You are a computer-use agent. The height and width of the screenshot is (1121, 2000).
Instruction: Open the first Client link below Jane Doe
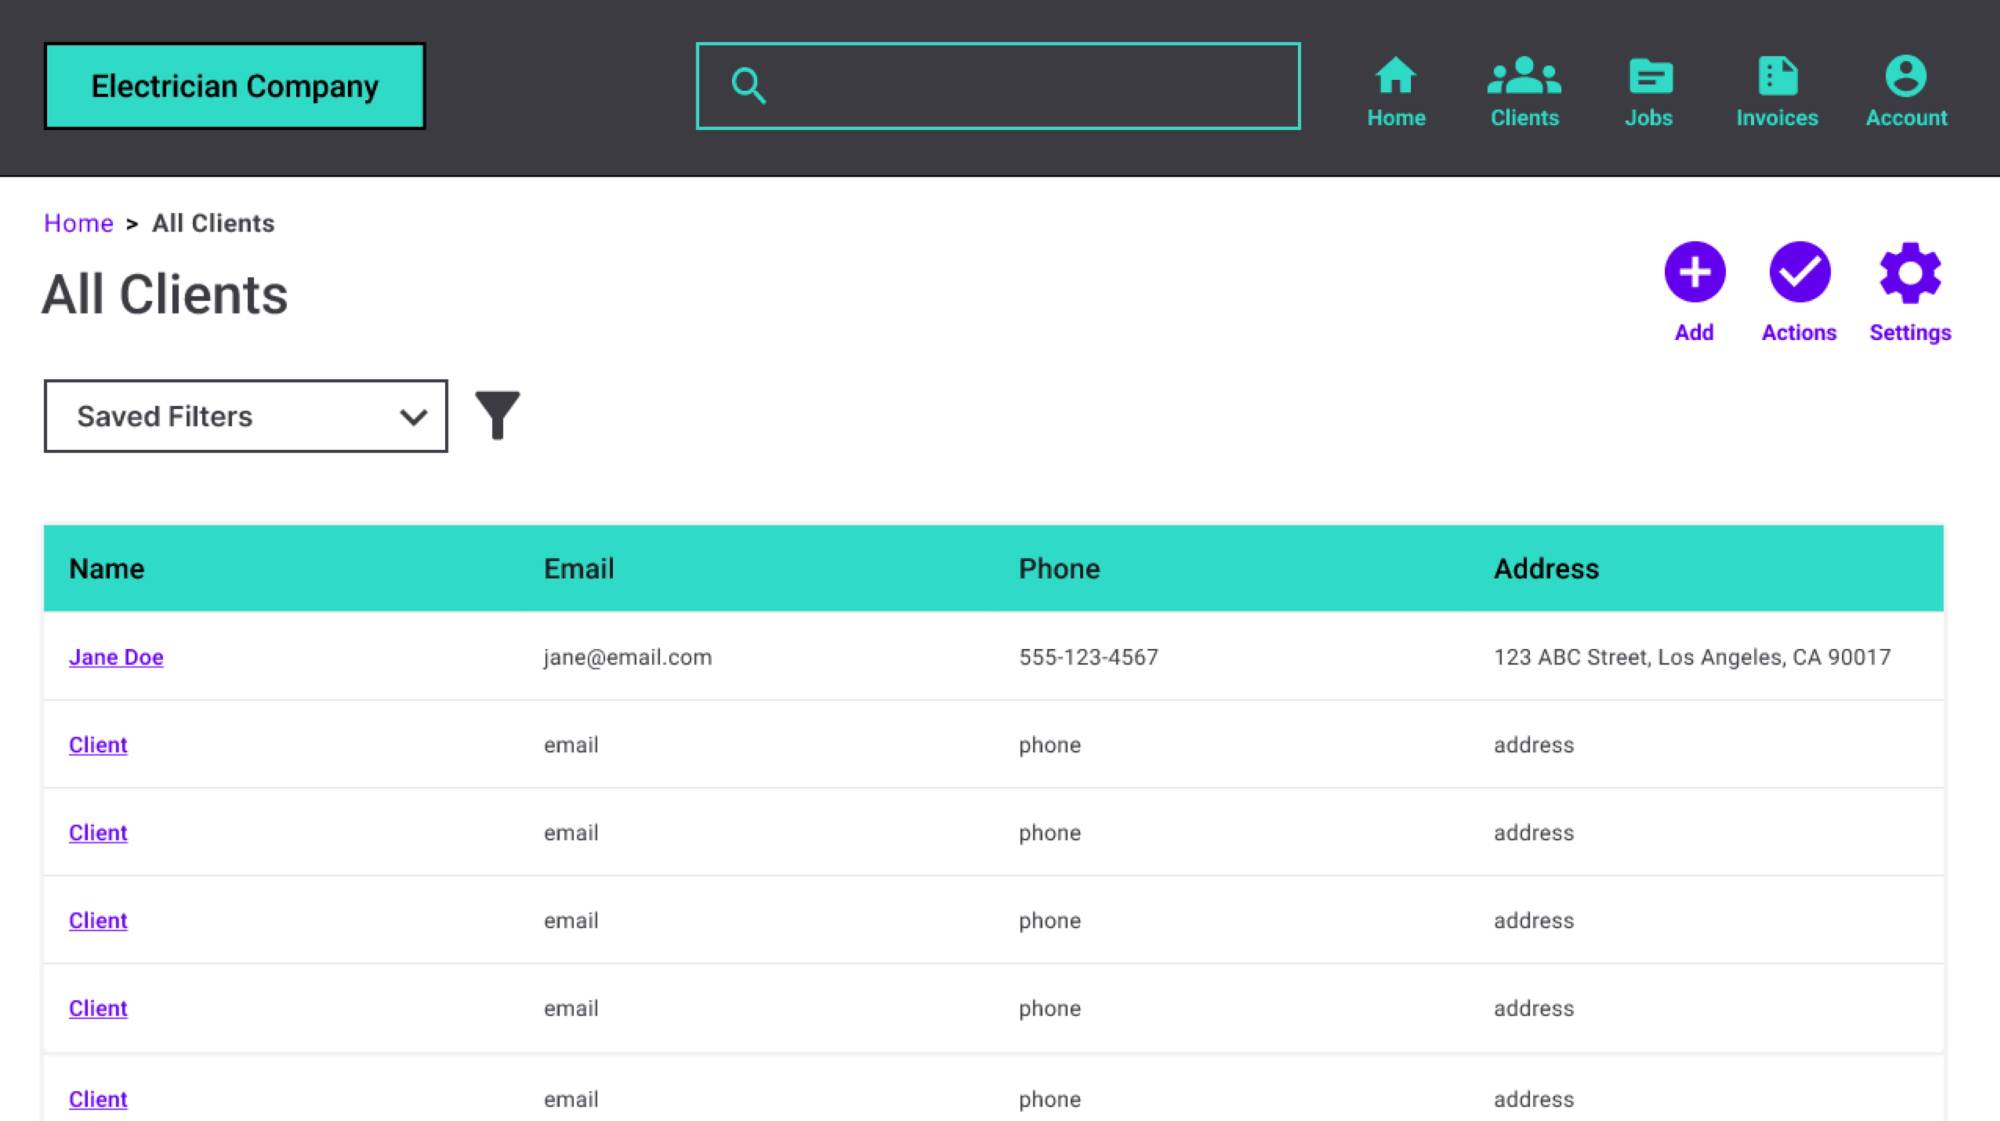tap(98, 745)
